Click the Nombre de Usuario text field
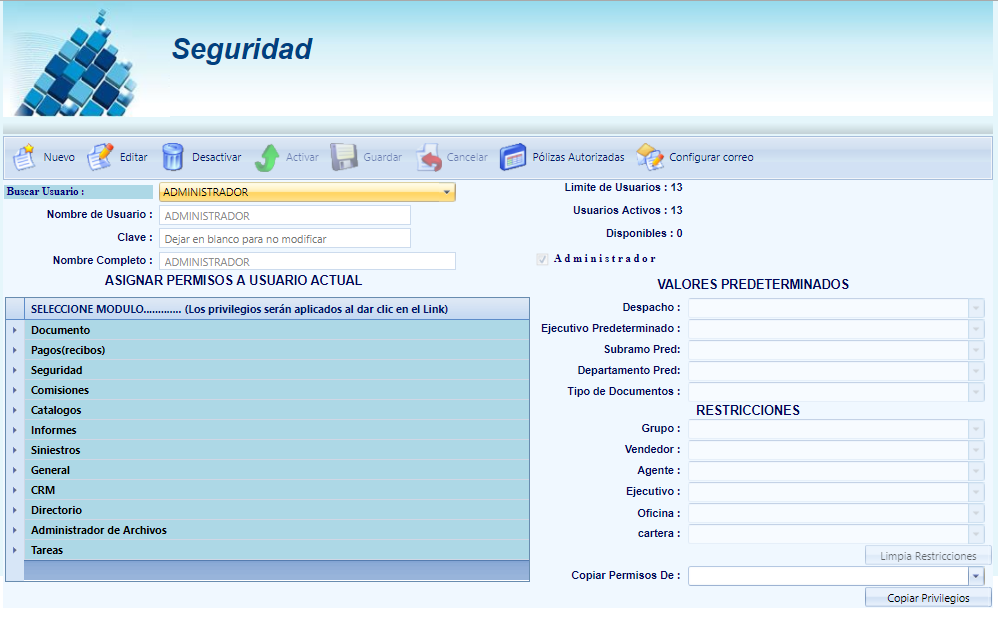This screenshot has width=998, height=618. click(284, 216)
